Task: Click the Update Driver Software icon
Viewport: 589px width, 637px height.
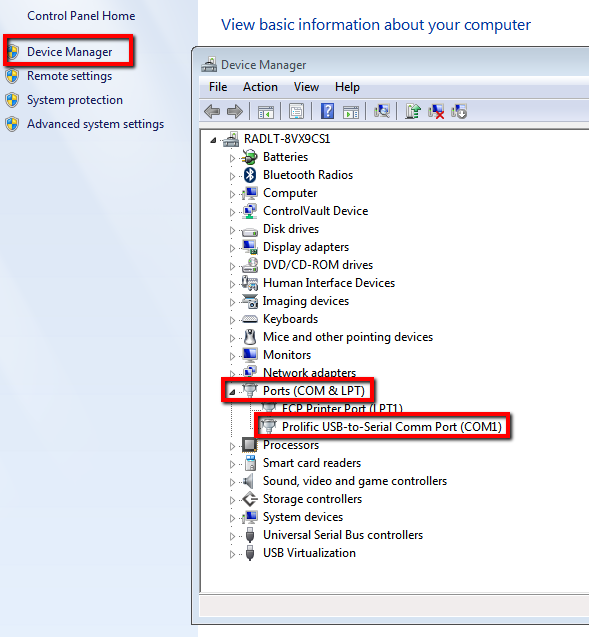Action: pyautogui.click(x=413, y=111)
